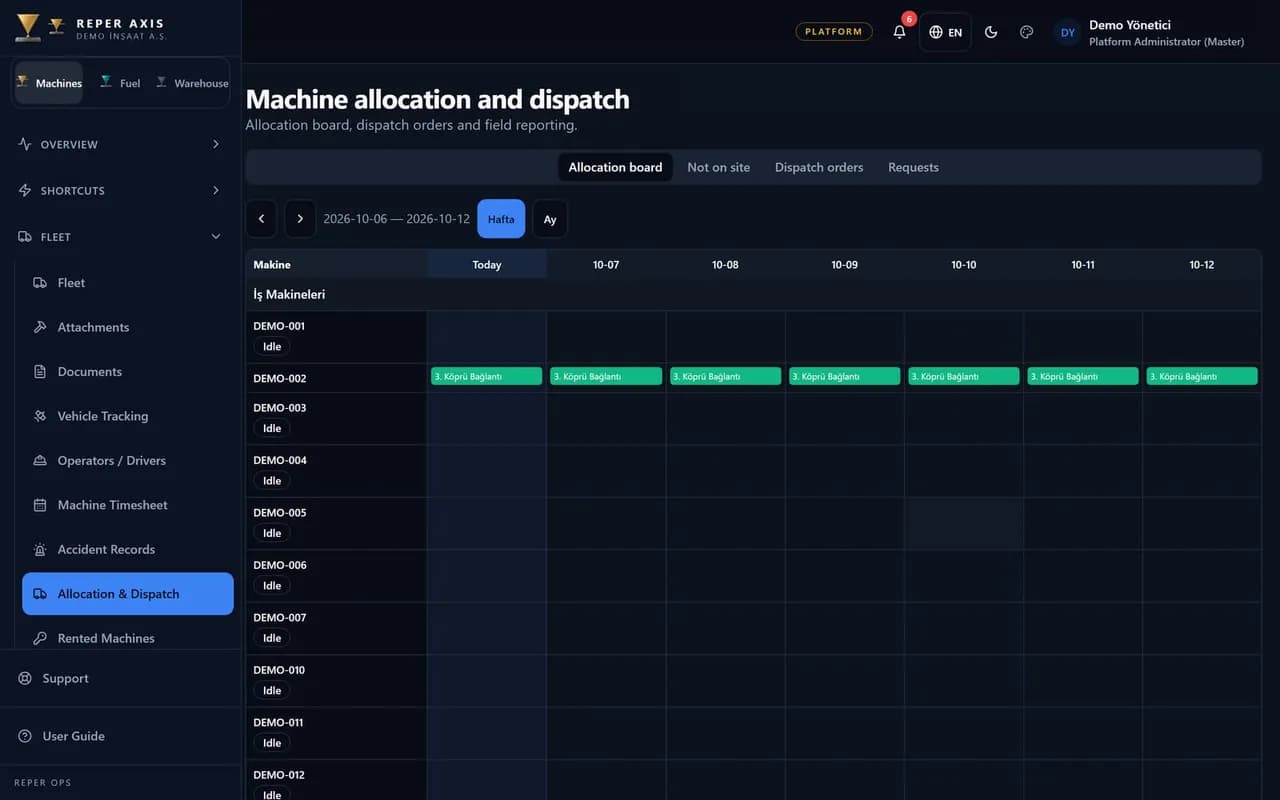The image size is (1280, 800).
Task: Click the DEMO-007 machine name
Action: (279, 617)
